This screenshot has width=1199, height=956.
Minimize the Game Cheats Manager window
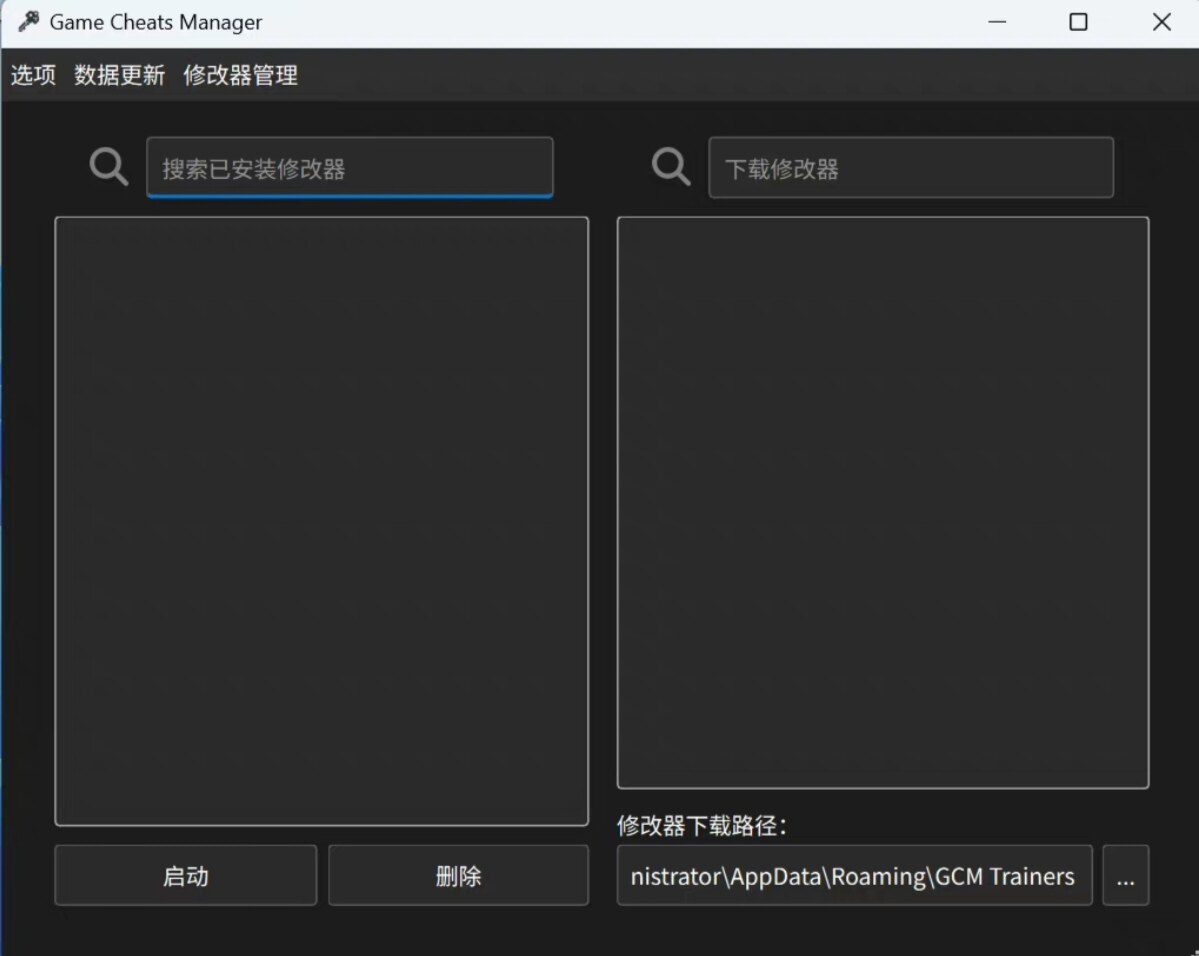[997, 21]
